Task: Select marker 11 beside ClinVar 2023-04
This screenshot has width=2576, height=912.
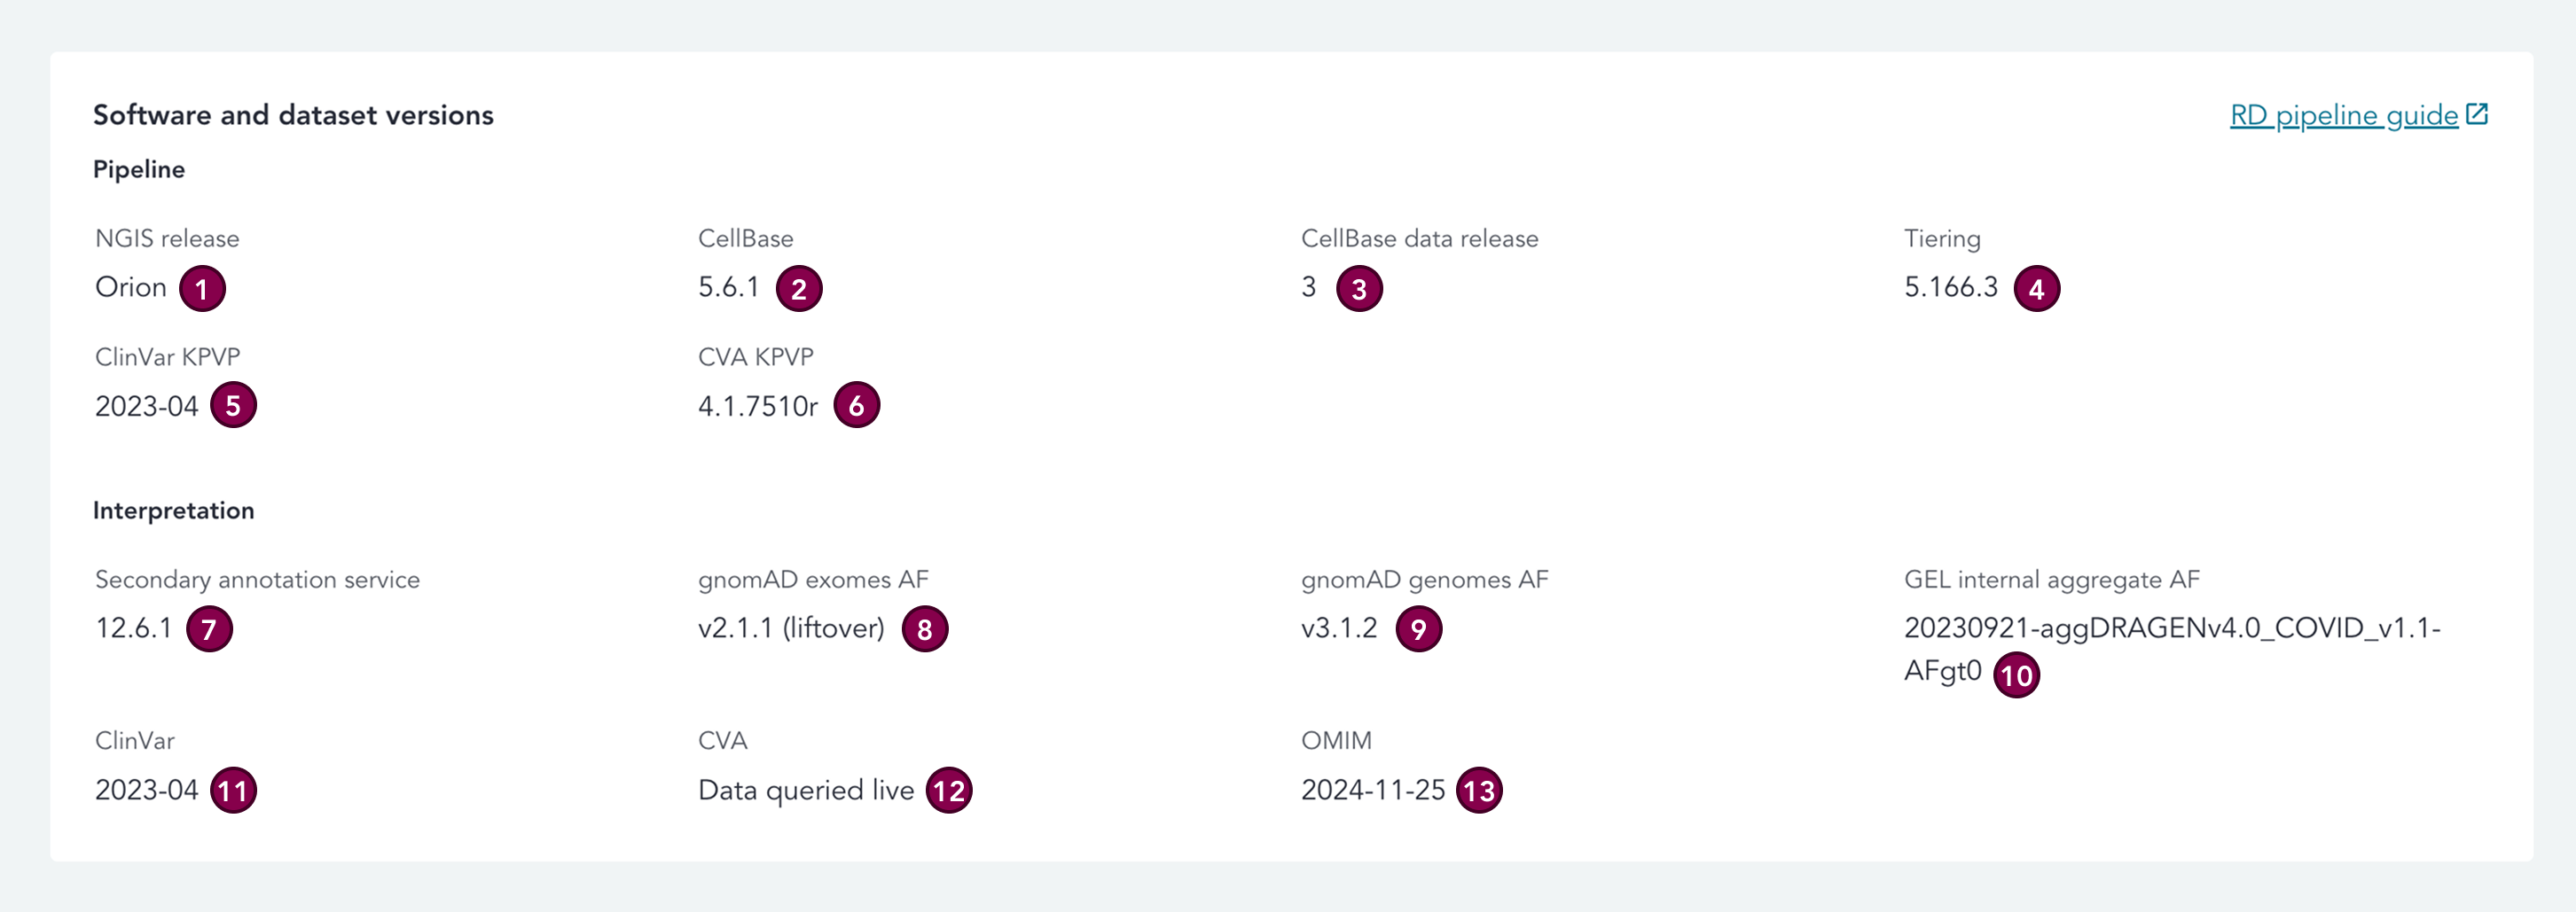Action: click(x=233, y=791)
